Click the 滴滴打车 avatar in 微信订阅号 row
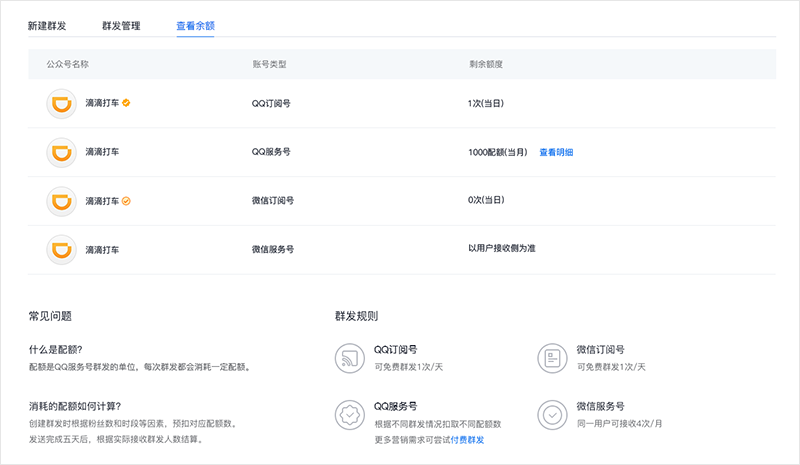This screenshot has width=800, height=465. pyautogui.click(x=62, y=201)
